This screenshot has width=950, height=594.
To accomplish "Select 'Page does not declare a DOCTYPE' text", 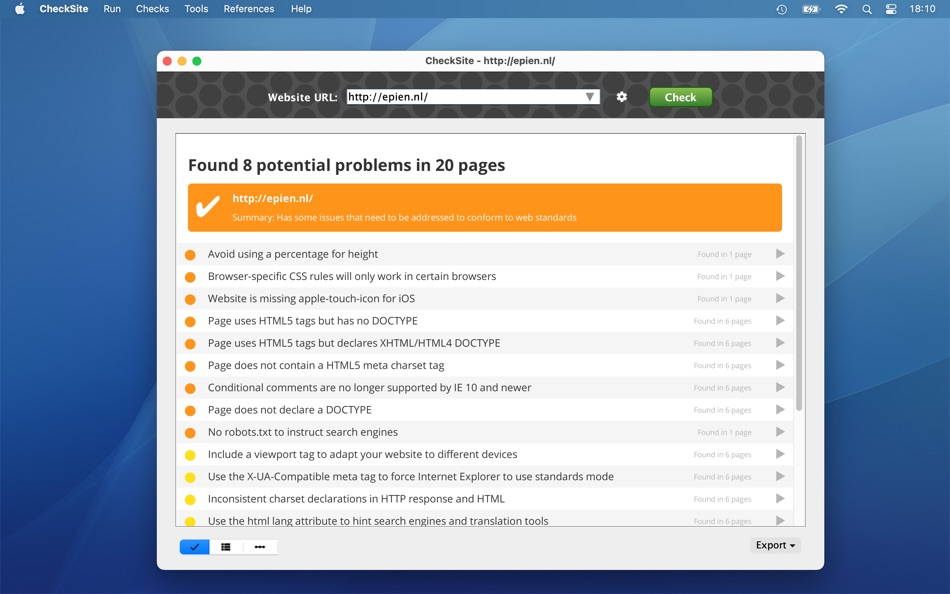I will [x=290, y=410].
